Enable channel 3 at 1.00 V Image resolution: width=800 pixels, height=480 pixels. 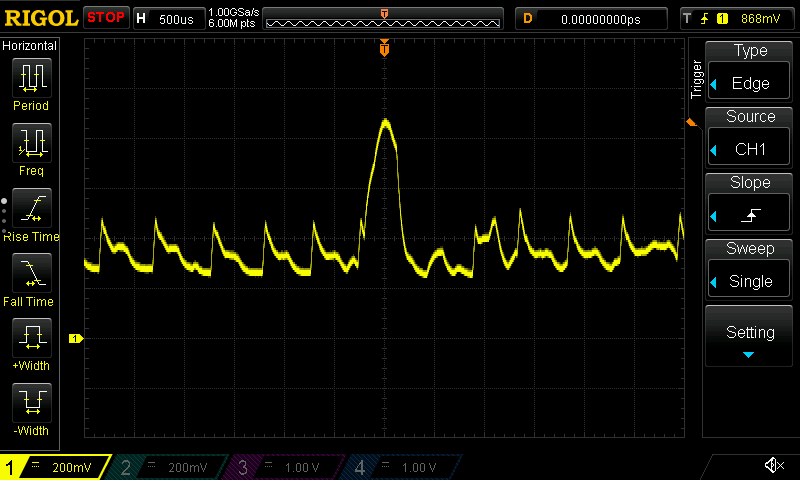(285, 467)
